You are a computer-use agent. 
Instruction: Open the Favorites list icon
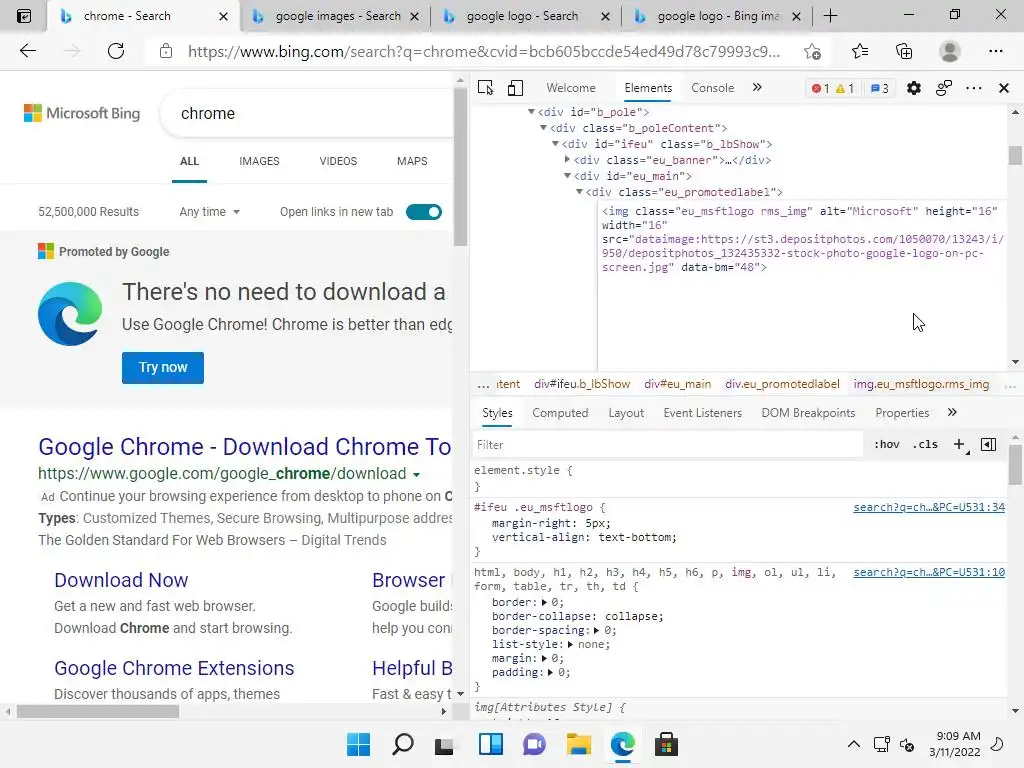[x=859, y=51]
